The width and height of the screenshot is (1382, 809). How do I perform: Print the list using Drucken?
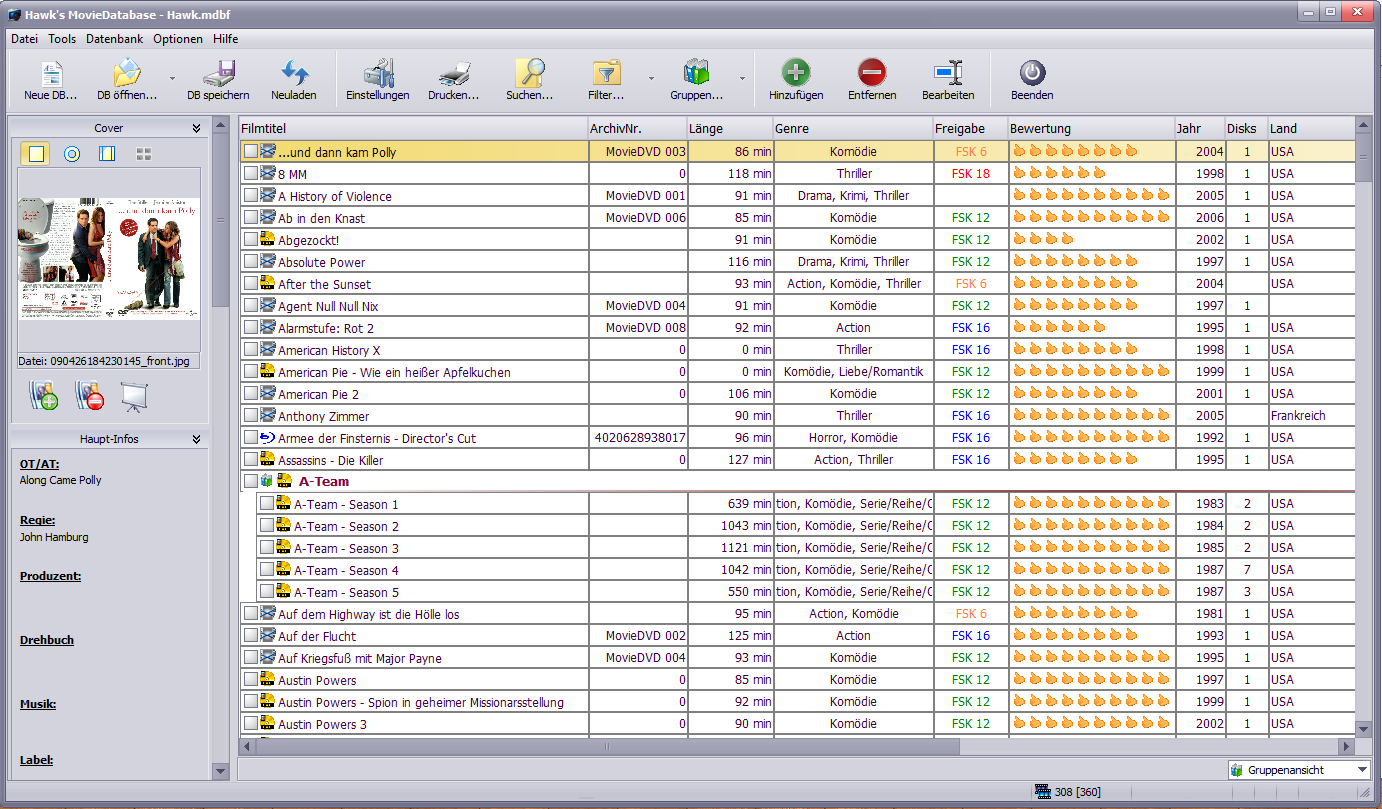(454, 81)
